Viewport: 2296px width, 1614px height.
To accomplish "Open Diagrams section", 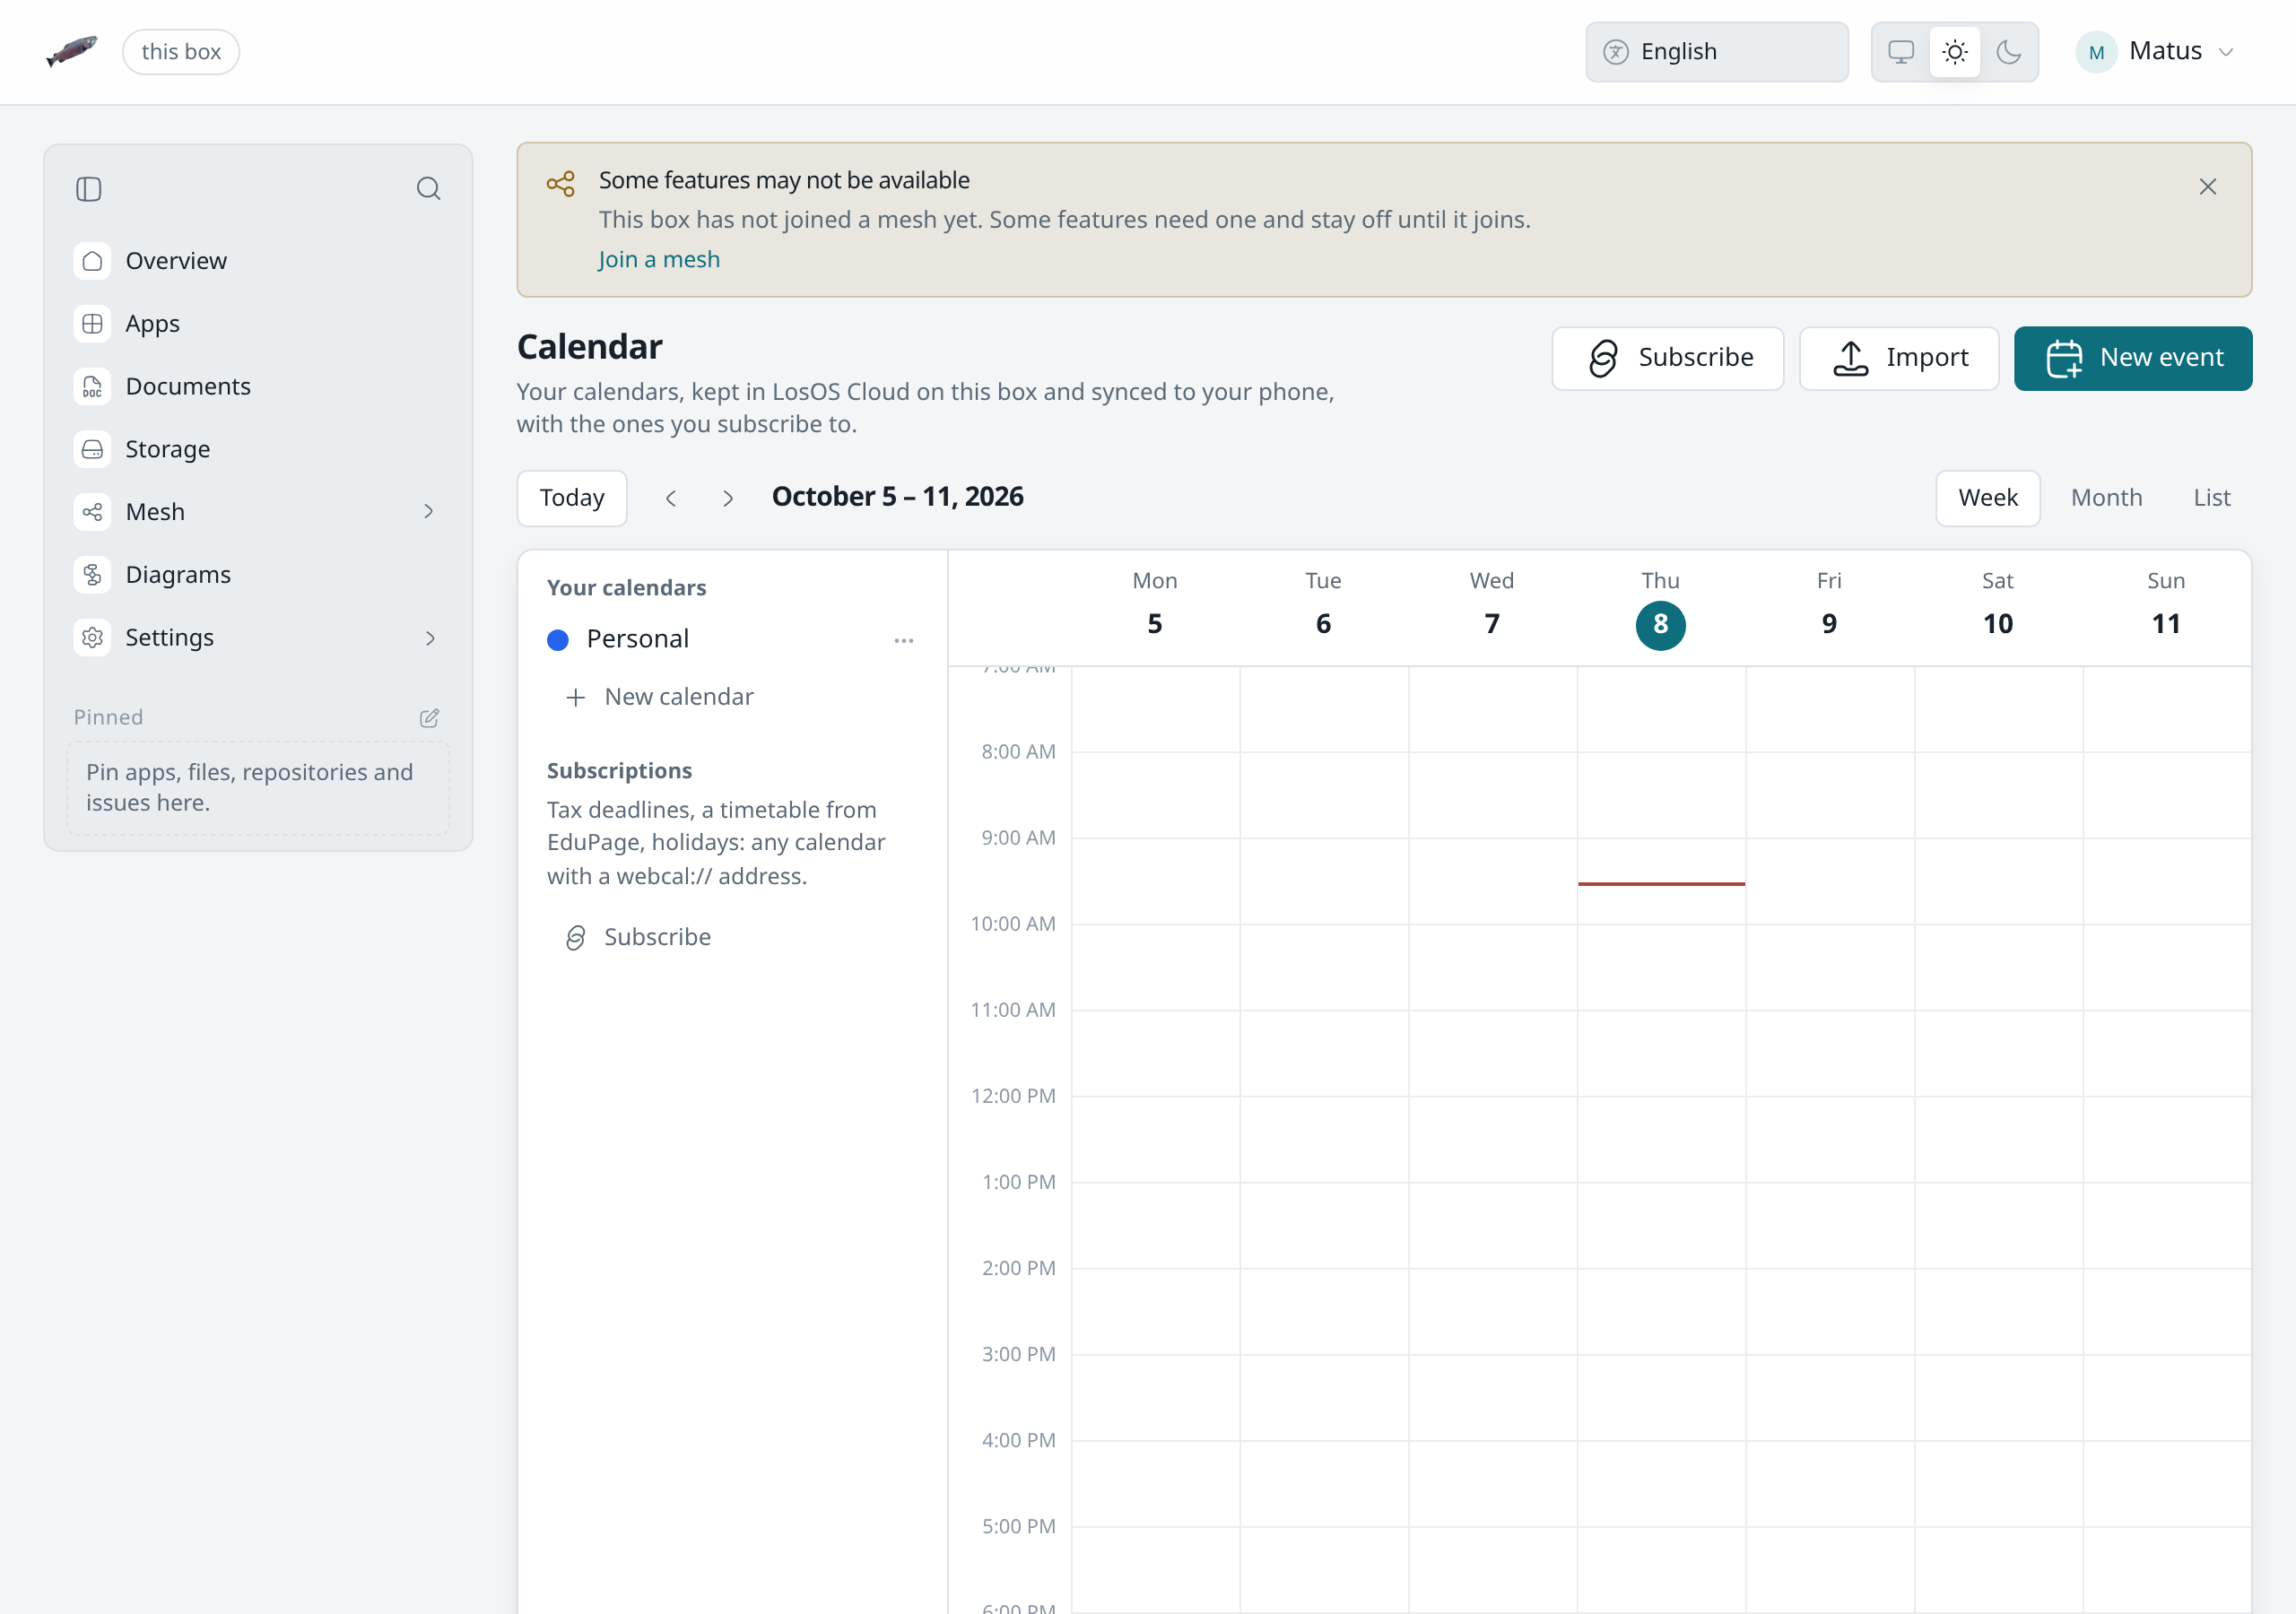I will (258, 574).
